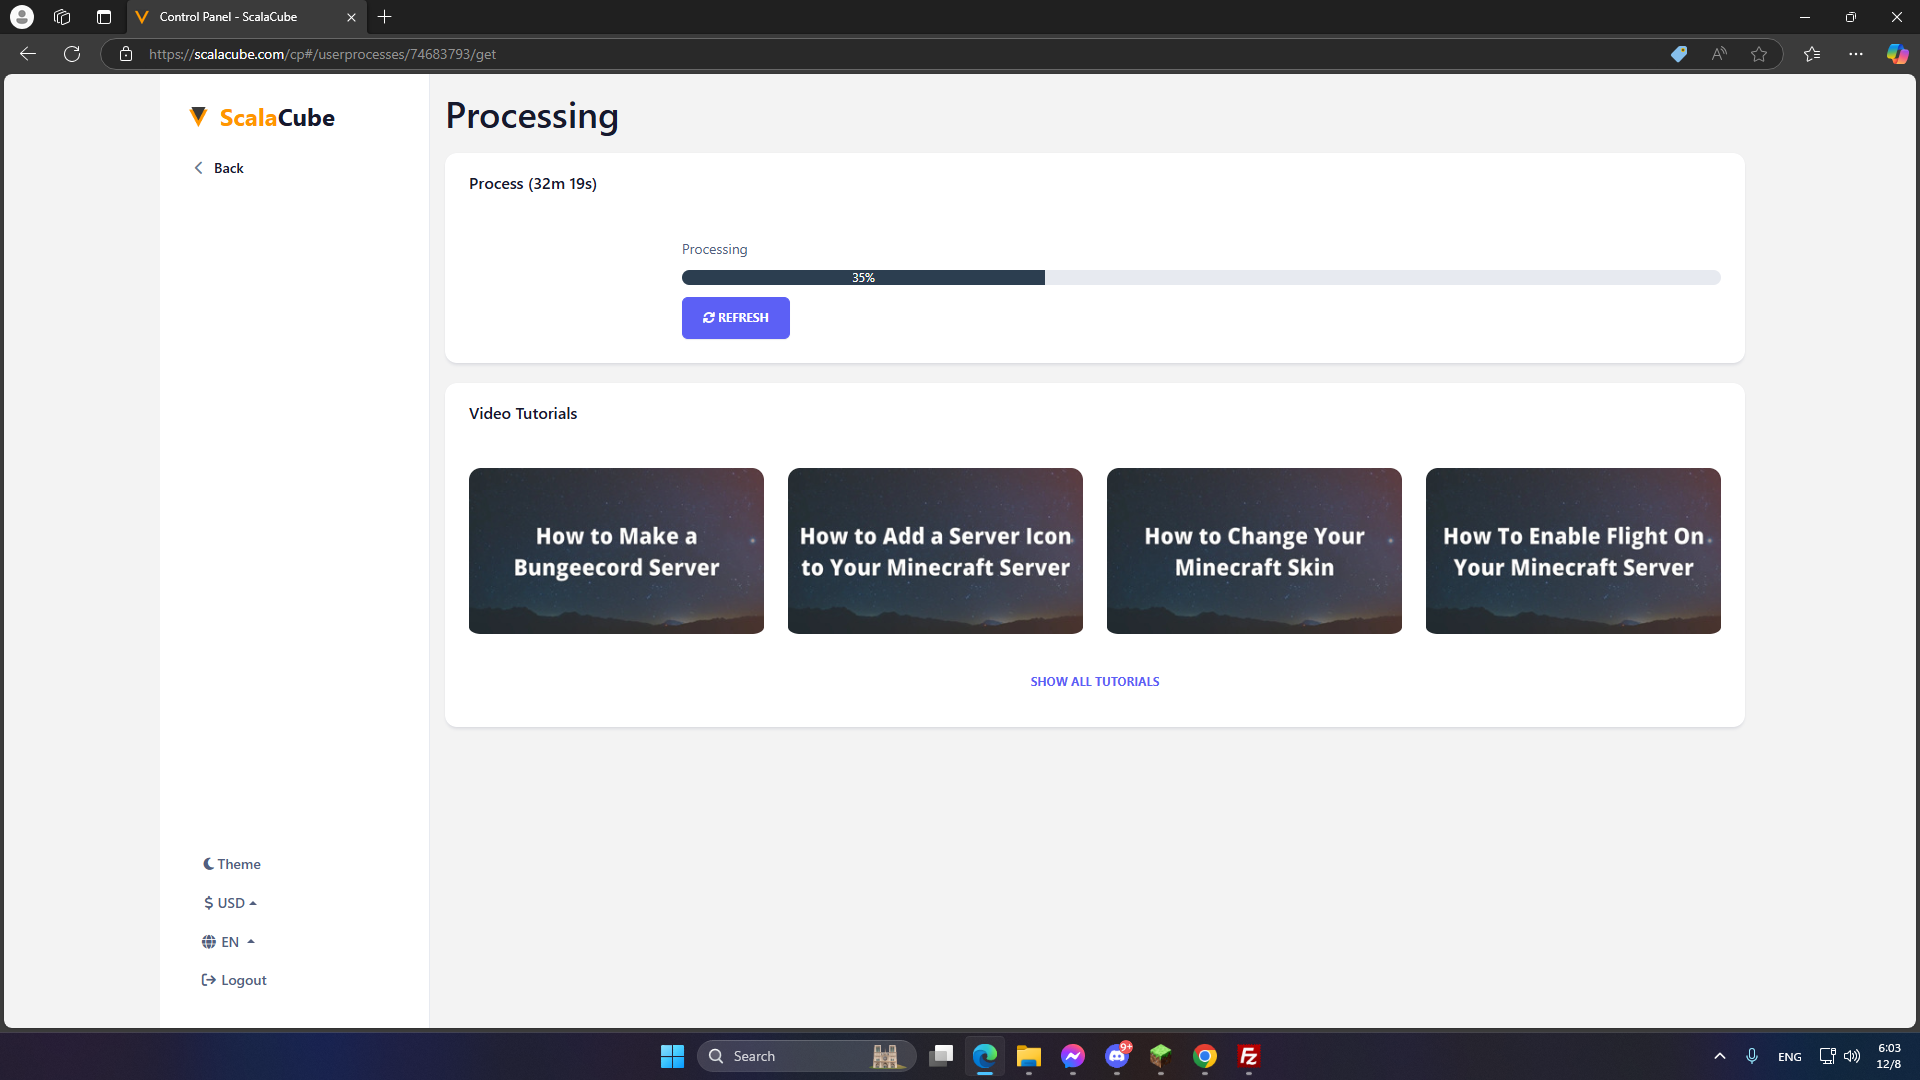Log out via the Logout link
1920x1080 pixels.
pyautogui.click(x=234, y=980)
